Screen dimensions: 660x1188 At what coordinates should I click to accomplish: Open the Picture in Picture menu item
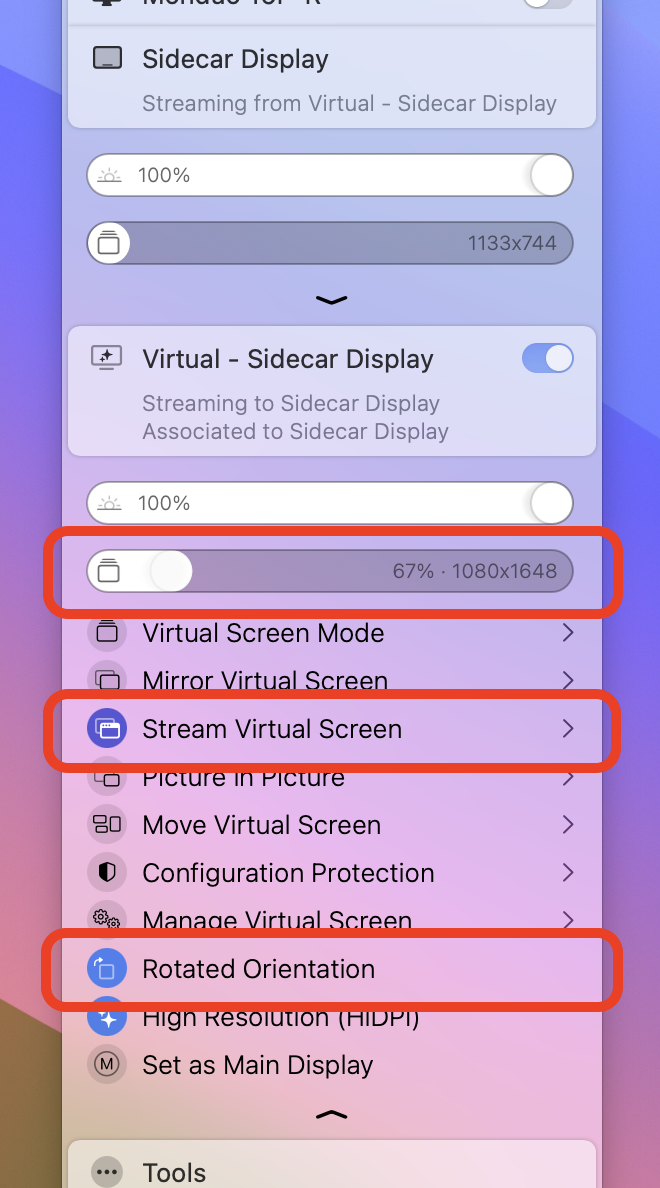pos(244,778)
